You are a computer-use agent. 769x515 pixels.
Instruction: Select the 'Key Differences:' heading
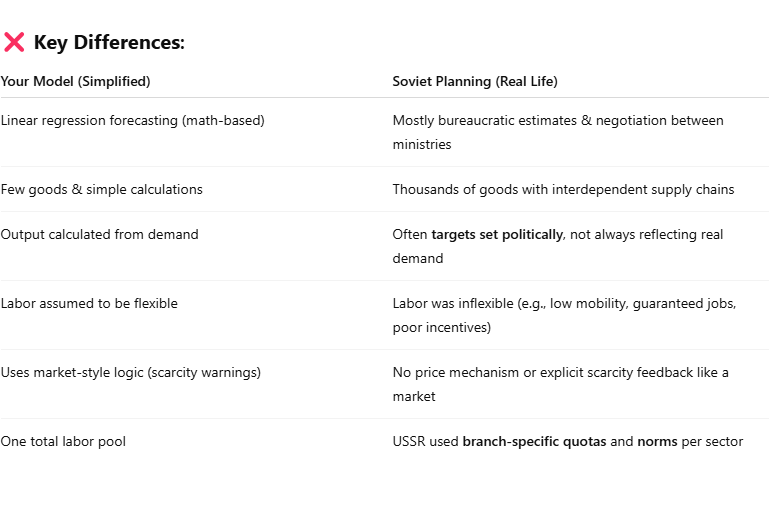pos(109,43)
